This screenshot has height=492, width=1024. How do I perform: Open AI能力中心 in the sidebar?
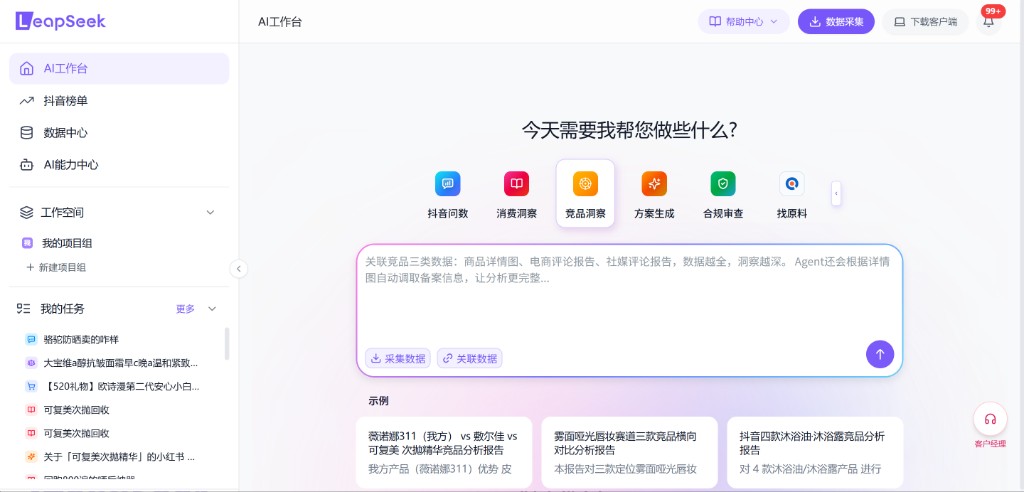pyautogui.click(x=119, y=165)
